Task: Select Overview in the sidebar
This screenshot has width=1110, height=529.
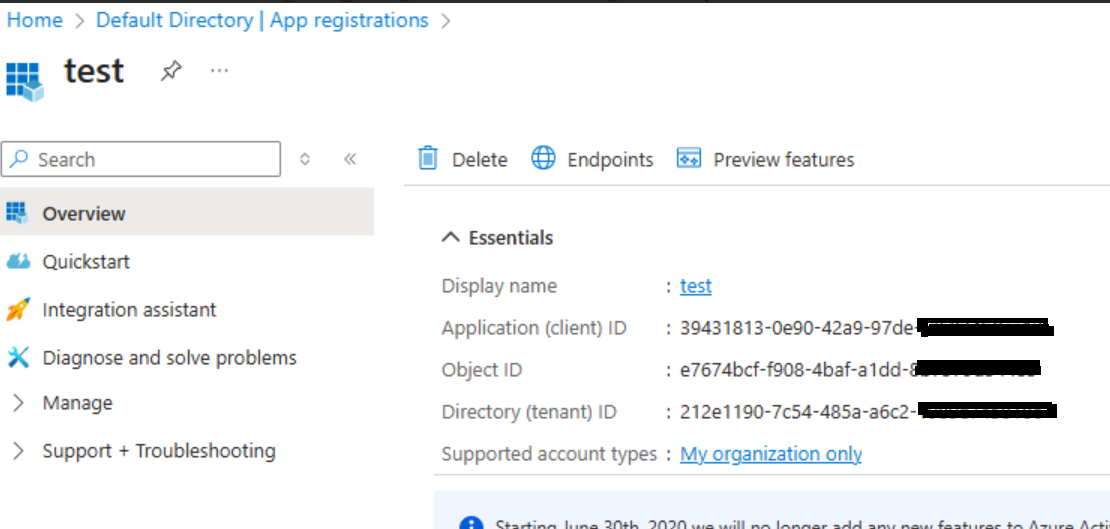Action: coord(187,212)
